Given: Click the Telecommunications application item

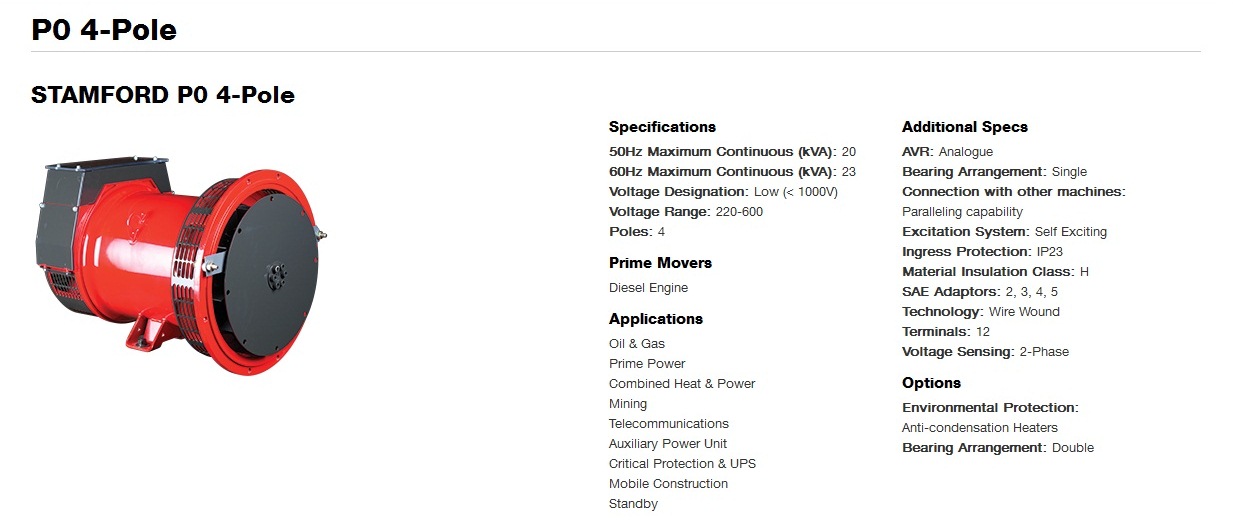Looking at the screenshot, I should point(669,424).
